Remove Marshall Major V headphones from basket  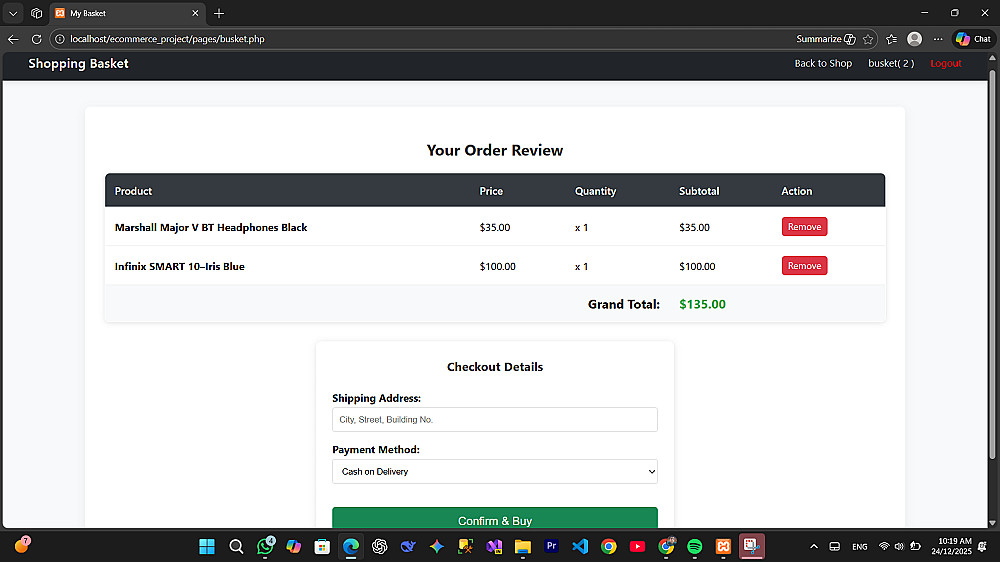[804, 226]
